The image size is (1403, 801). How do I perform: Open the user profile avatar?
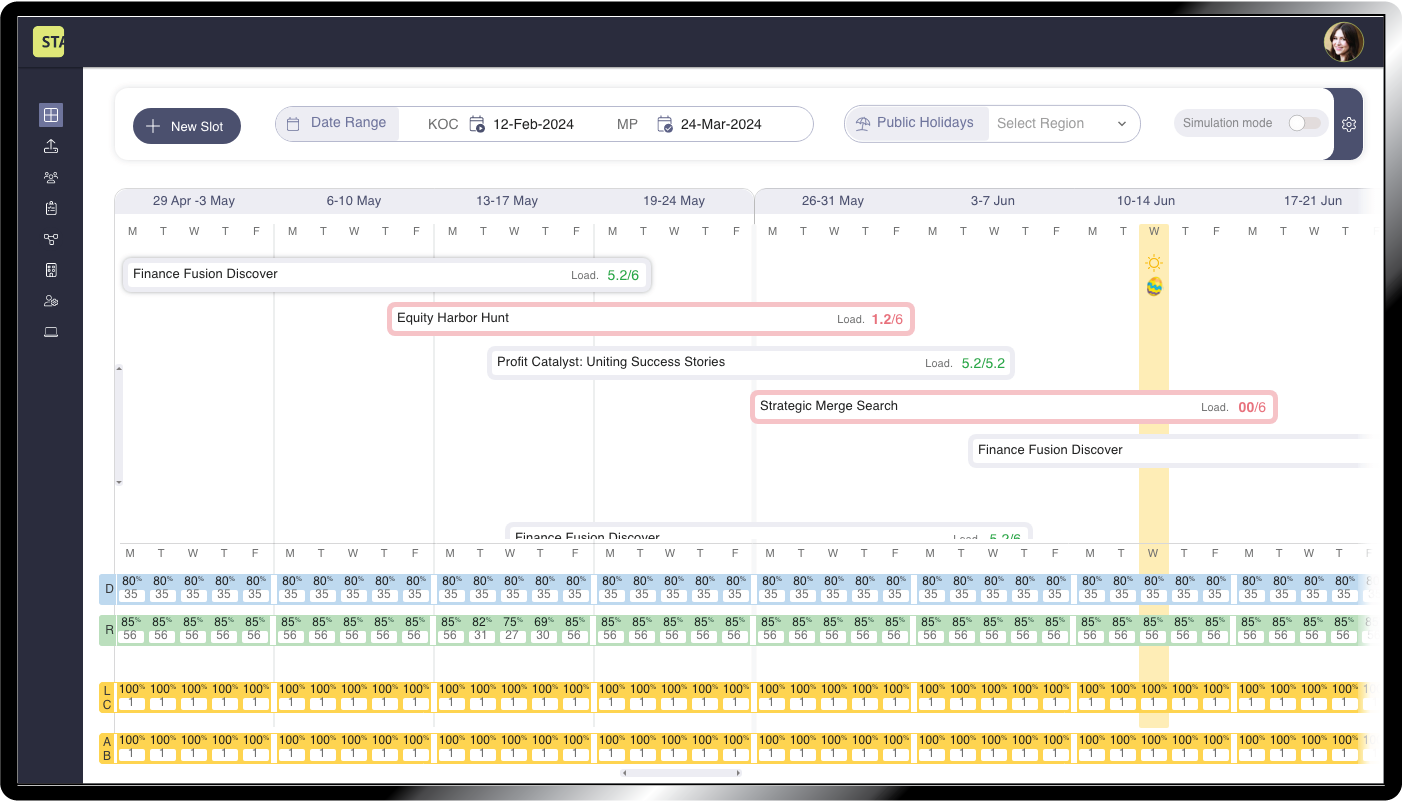[1343, 42]
